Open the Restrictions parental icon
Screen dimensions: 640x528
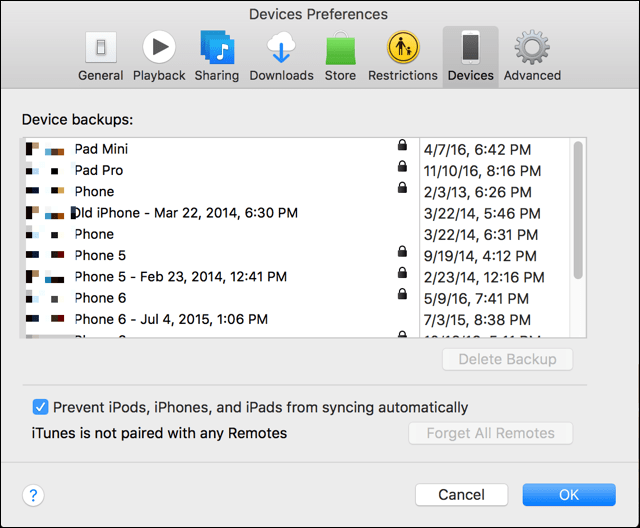(x=403, y=47)
